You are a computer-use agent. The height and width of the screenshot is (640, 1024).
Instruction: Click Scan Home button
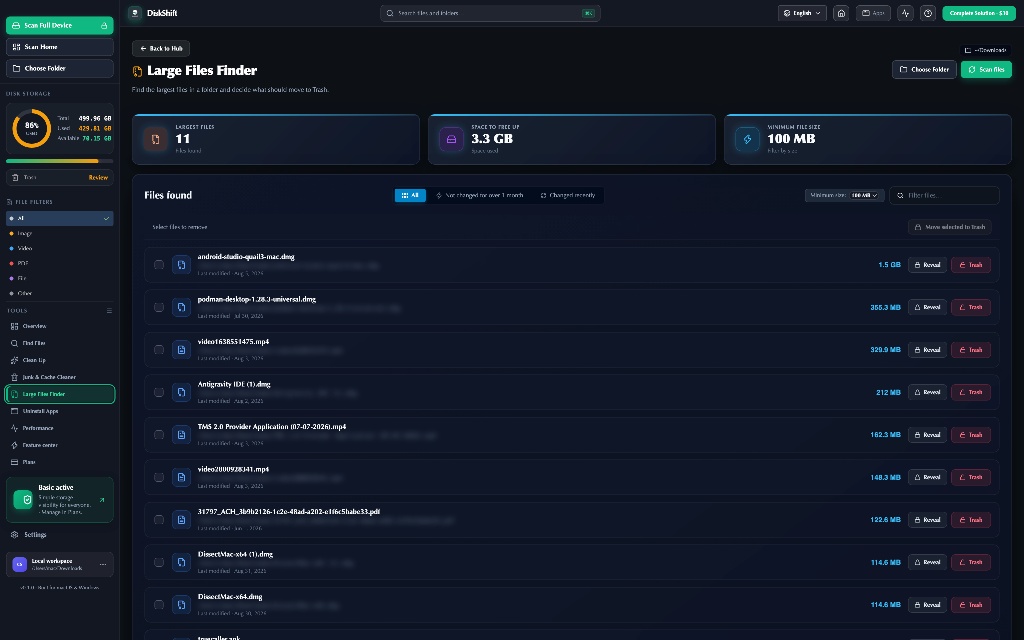[x=59, y=47]
